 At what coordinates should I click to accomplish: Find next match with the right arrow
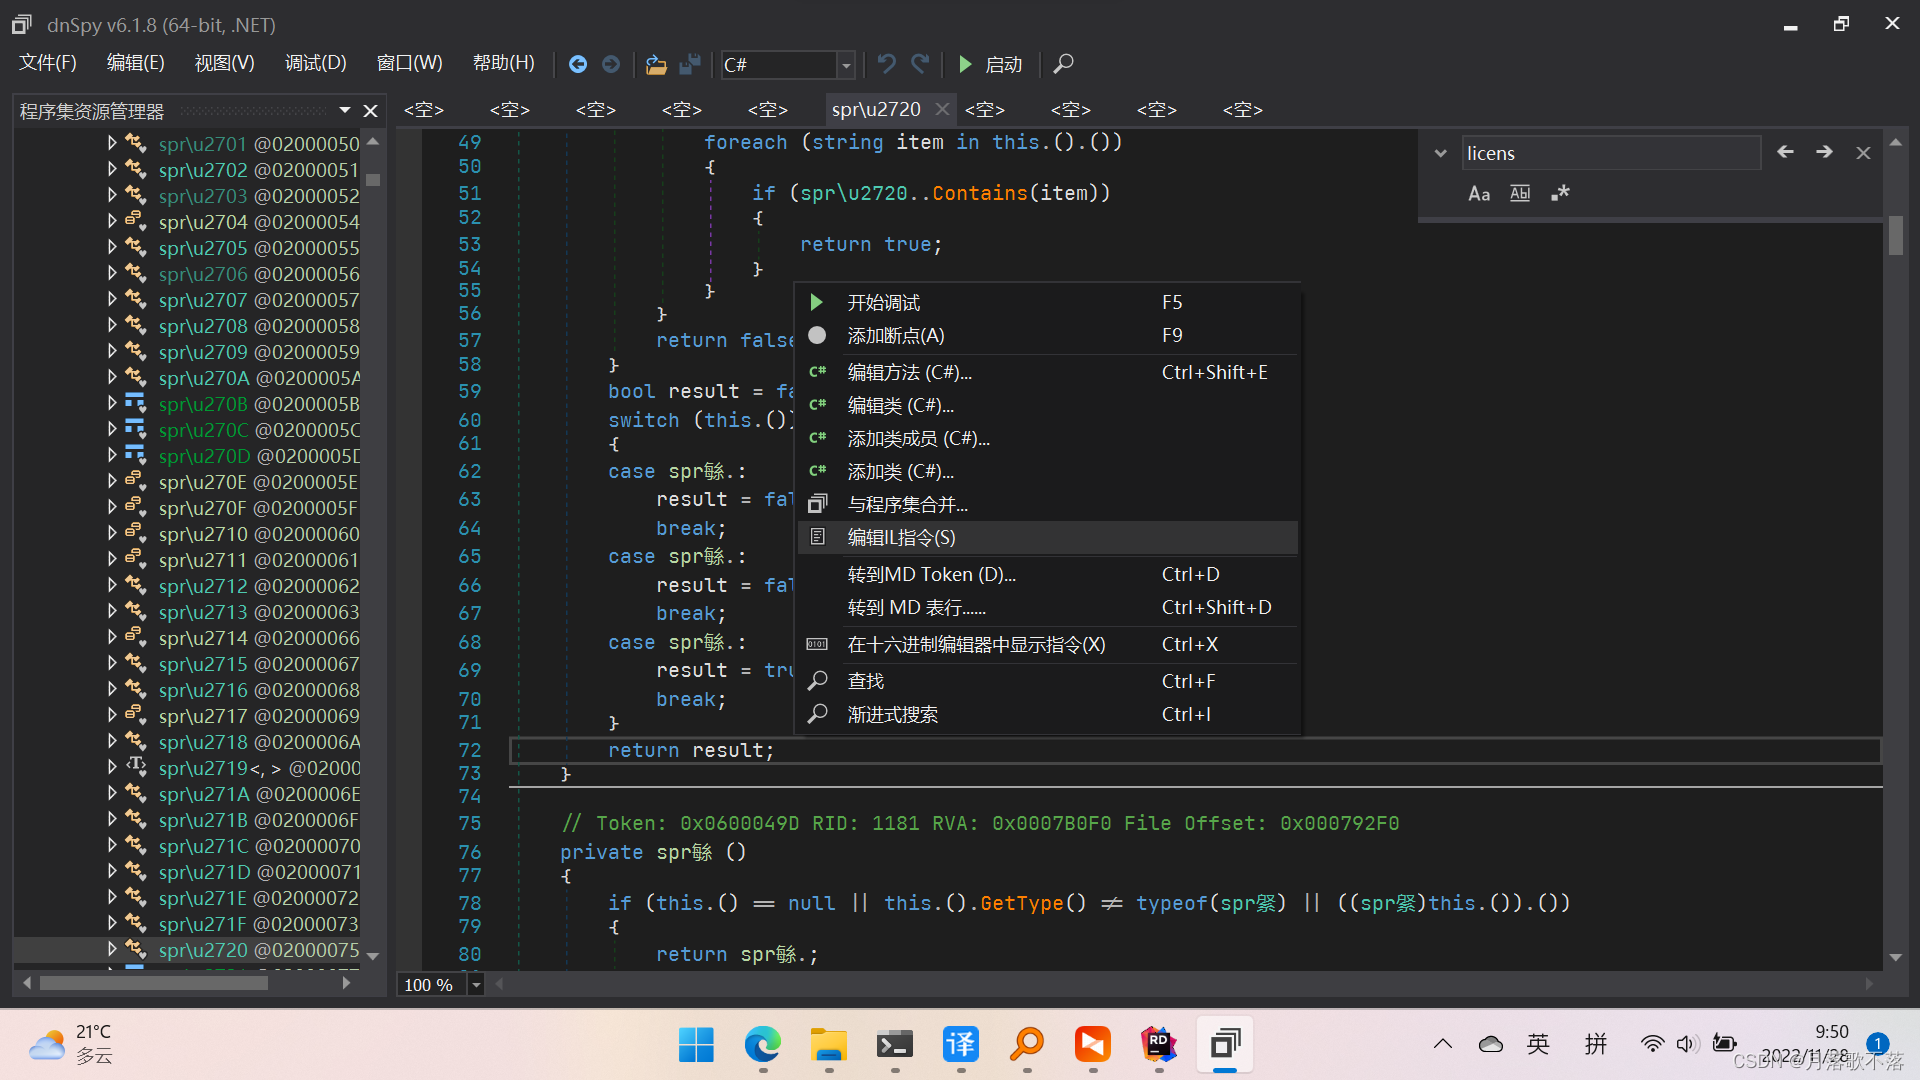click(1823, 152)
